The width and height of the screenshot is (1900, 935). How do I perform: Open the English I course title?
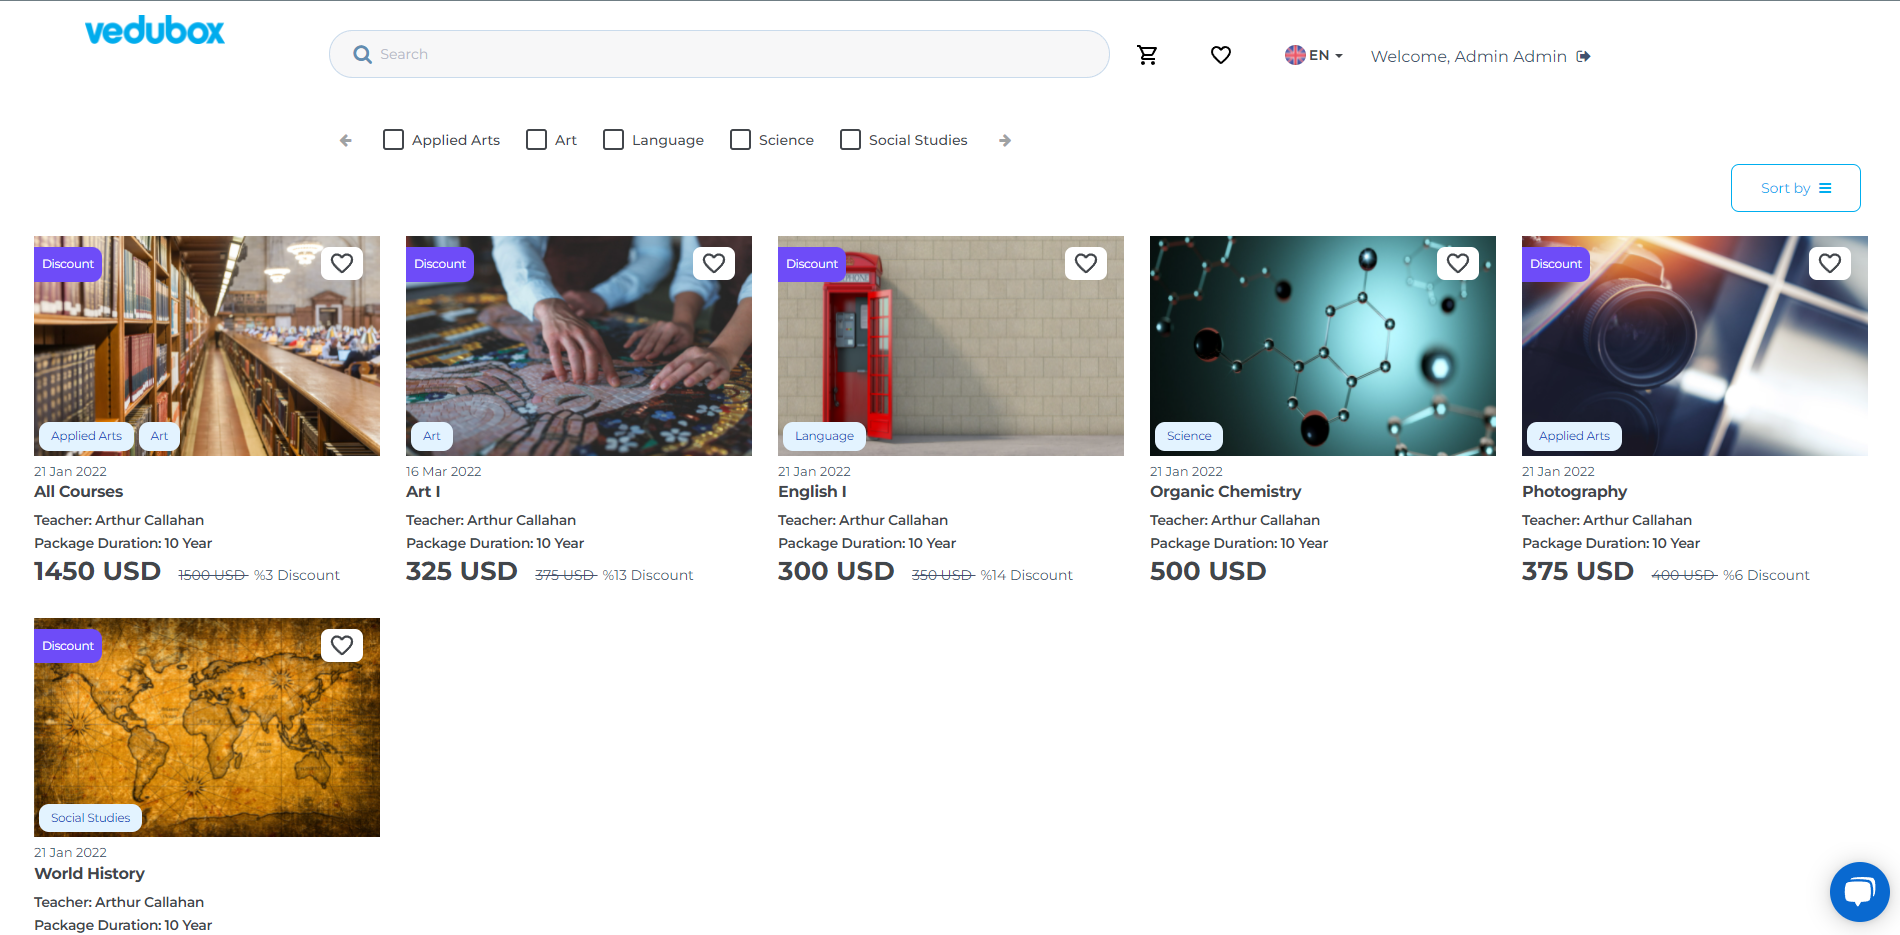coord(812,491)
